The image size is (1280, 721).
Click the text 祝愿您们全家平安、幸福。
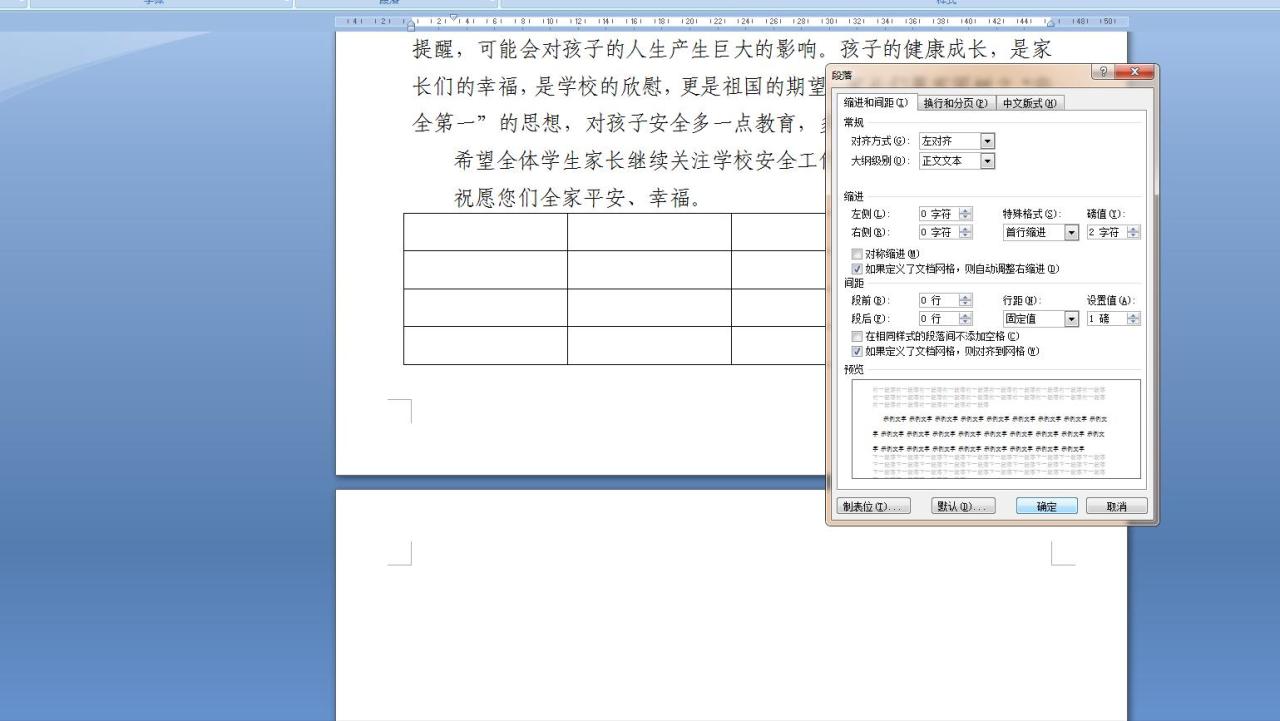pos(579,198)
